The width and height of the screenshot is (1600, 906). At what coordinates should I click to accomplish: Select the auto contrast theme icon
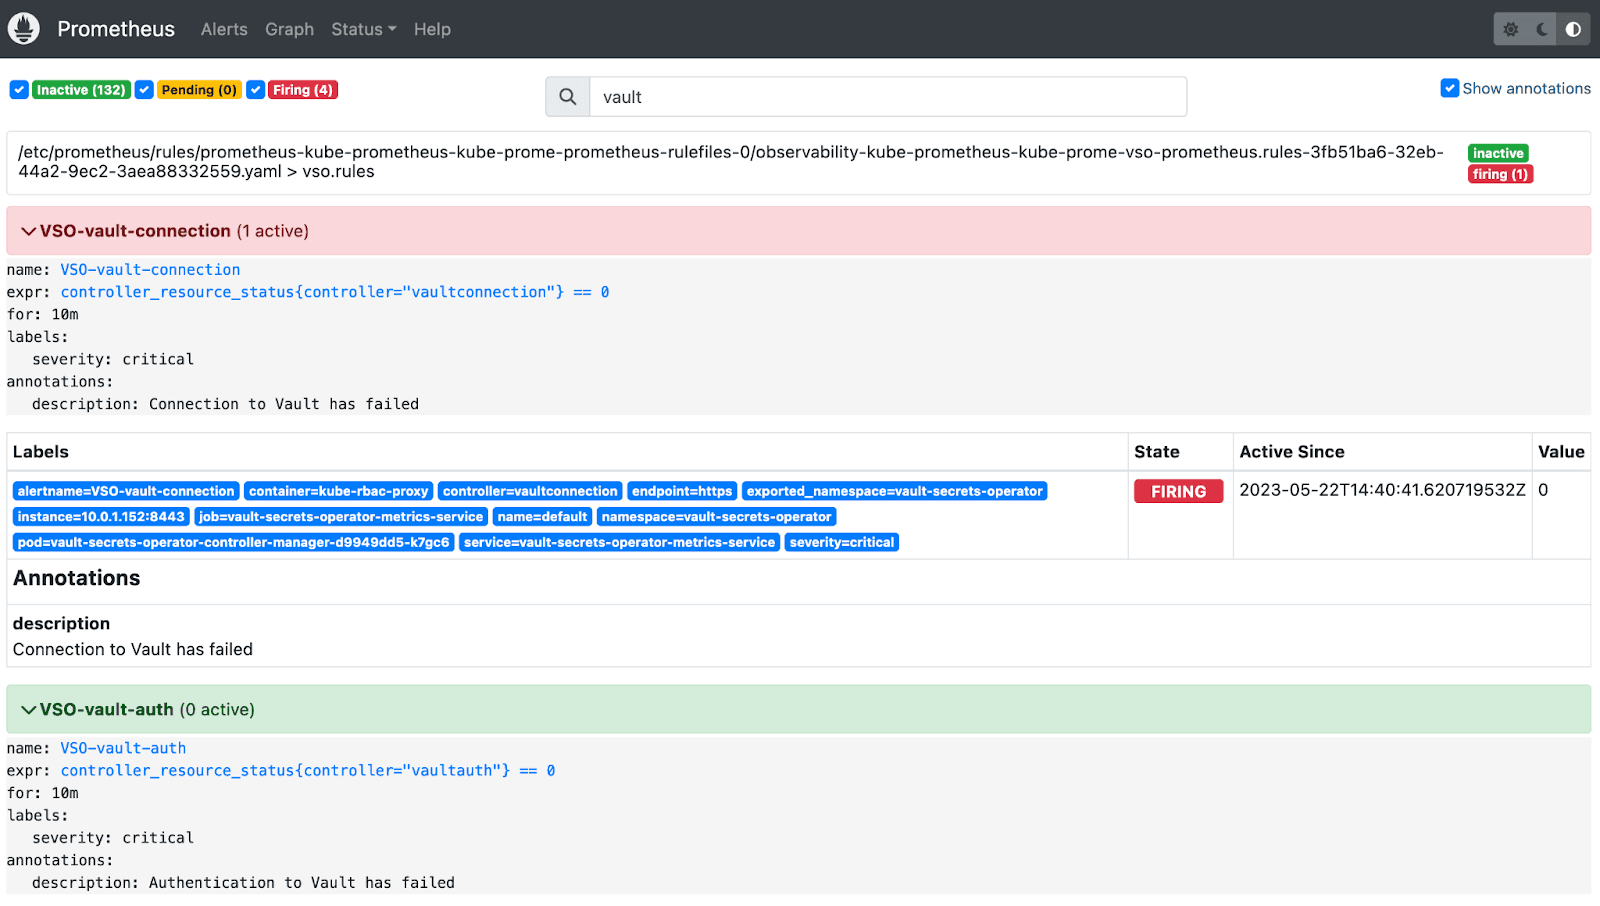[1573, 29]
